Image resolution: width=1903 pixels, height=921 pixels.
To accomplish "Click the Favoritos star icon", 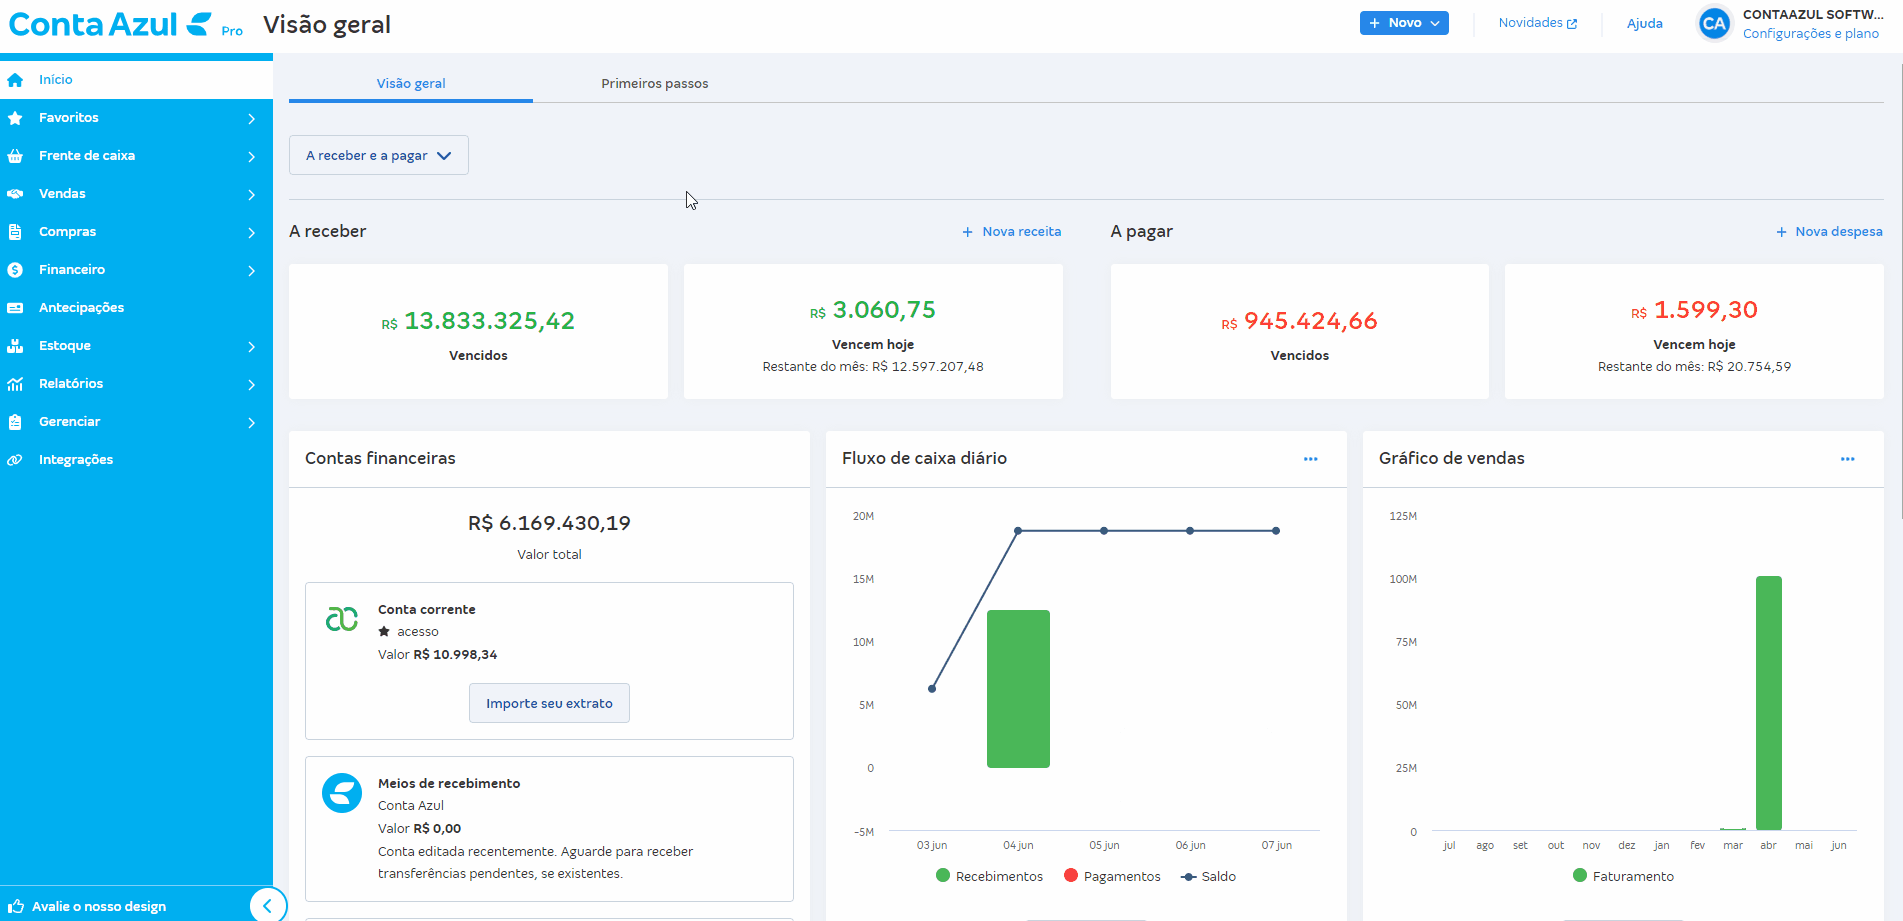I will point(15,118).
